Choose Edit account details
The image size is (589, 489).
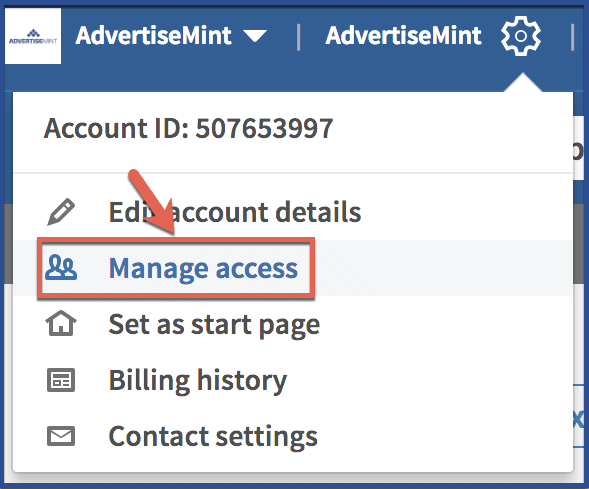point(235,212)
